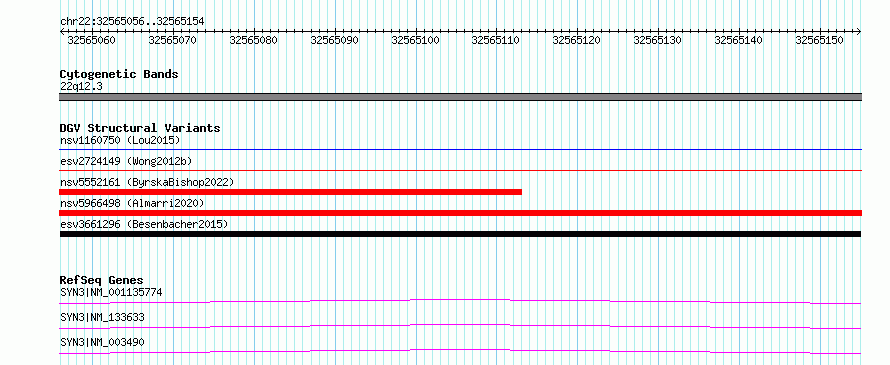Click the short red nsv5552161 variant bar
Viewport: 890px width, 365px height.
click(290, 192)
